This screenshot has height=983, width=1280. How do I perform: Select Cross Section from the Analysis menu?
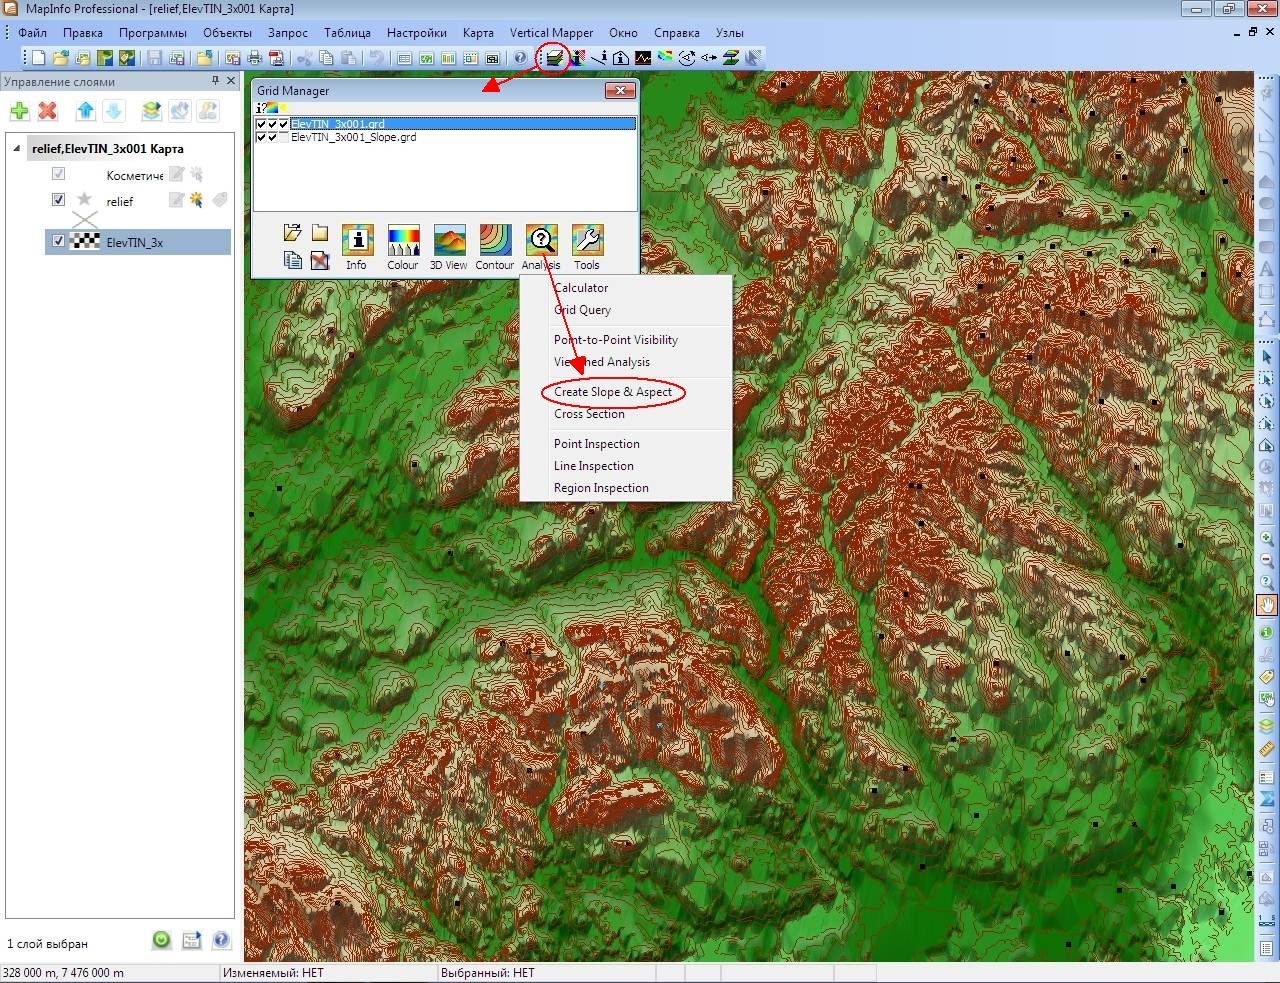589,414
